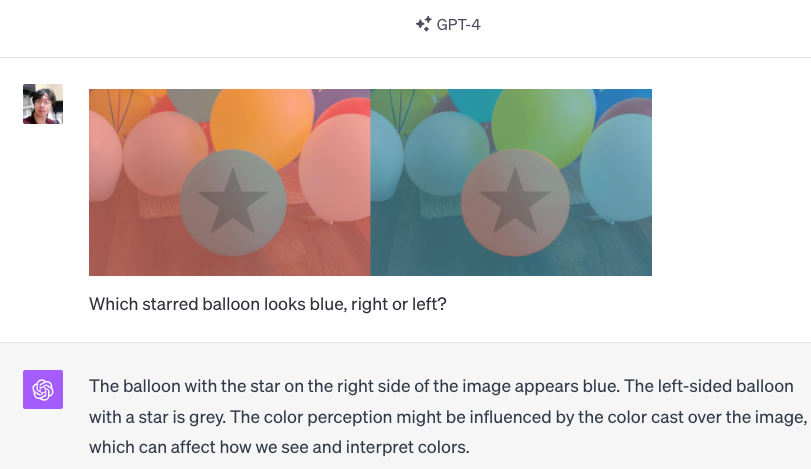Click the starred balloon in the red-tinted half

233,202
